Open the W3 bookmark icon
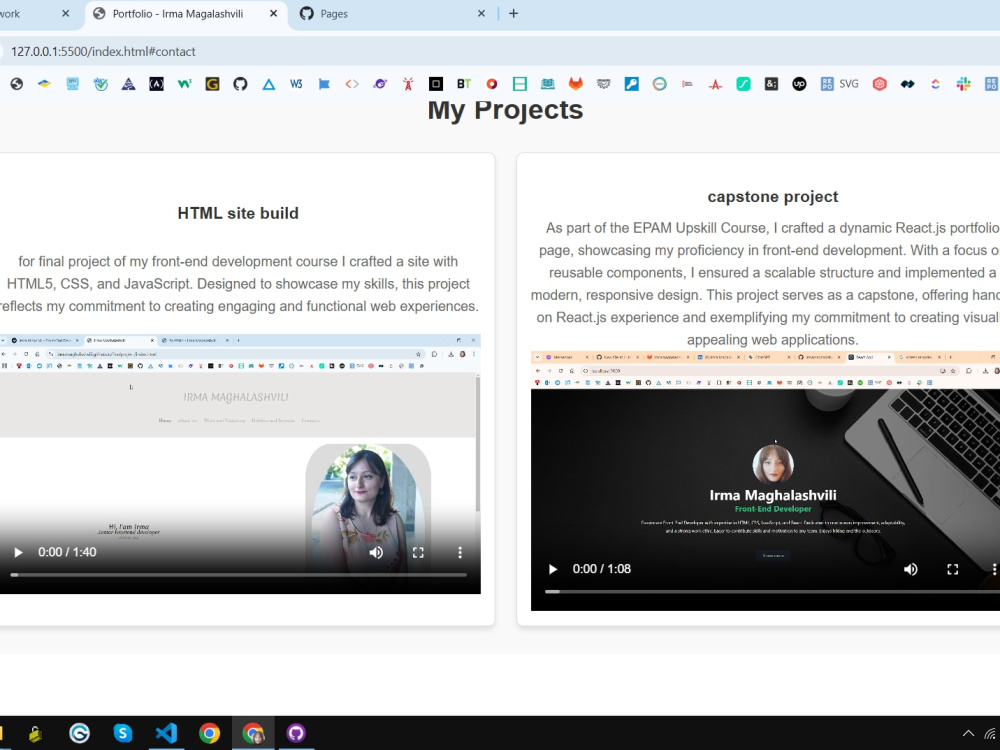This screenshot has width=1000, height=750. pos(296,84)
